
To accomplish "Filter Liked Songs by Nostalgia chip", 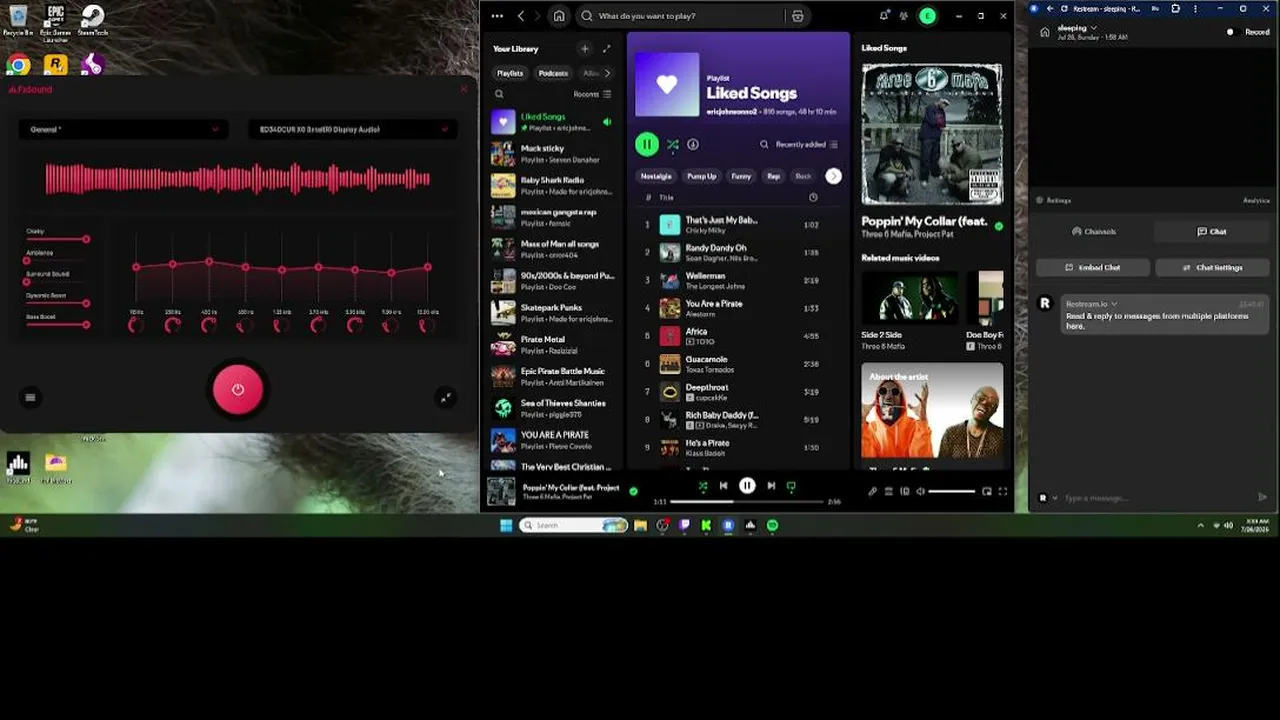I will (656, 176).
